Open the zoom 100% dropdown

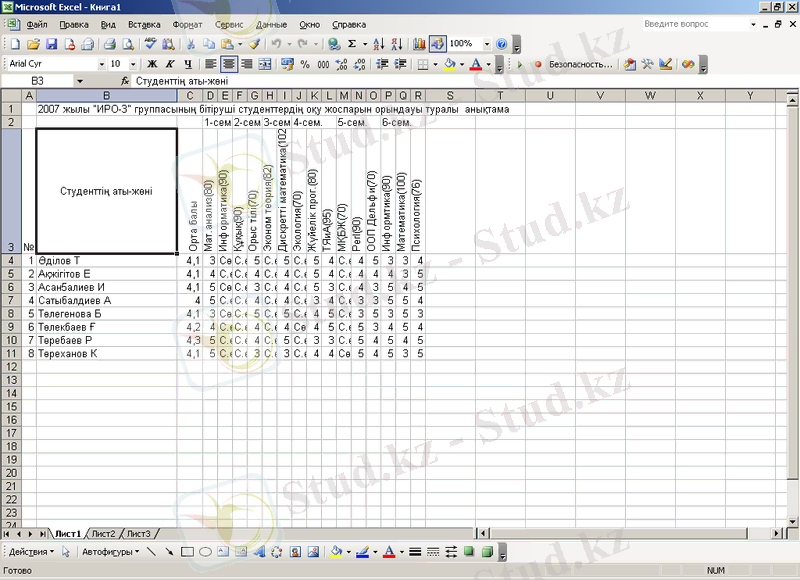coord(487,44)
